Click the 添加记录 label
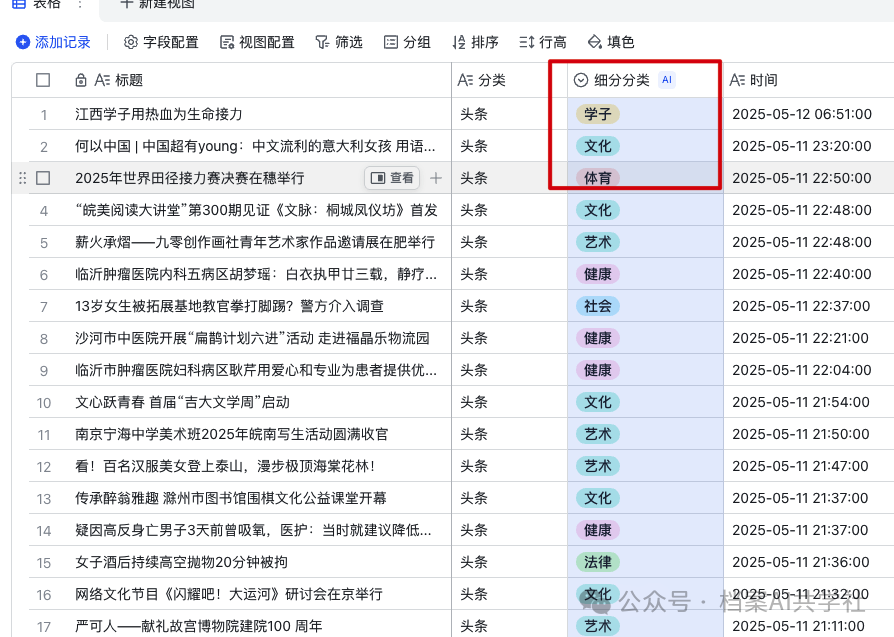Viewport: 894px width, 637px height. 63,42
